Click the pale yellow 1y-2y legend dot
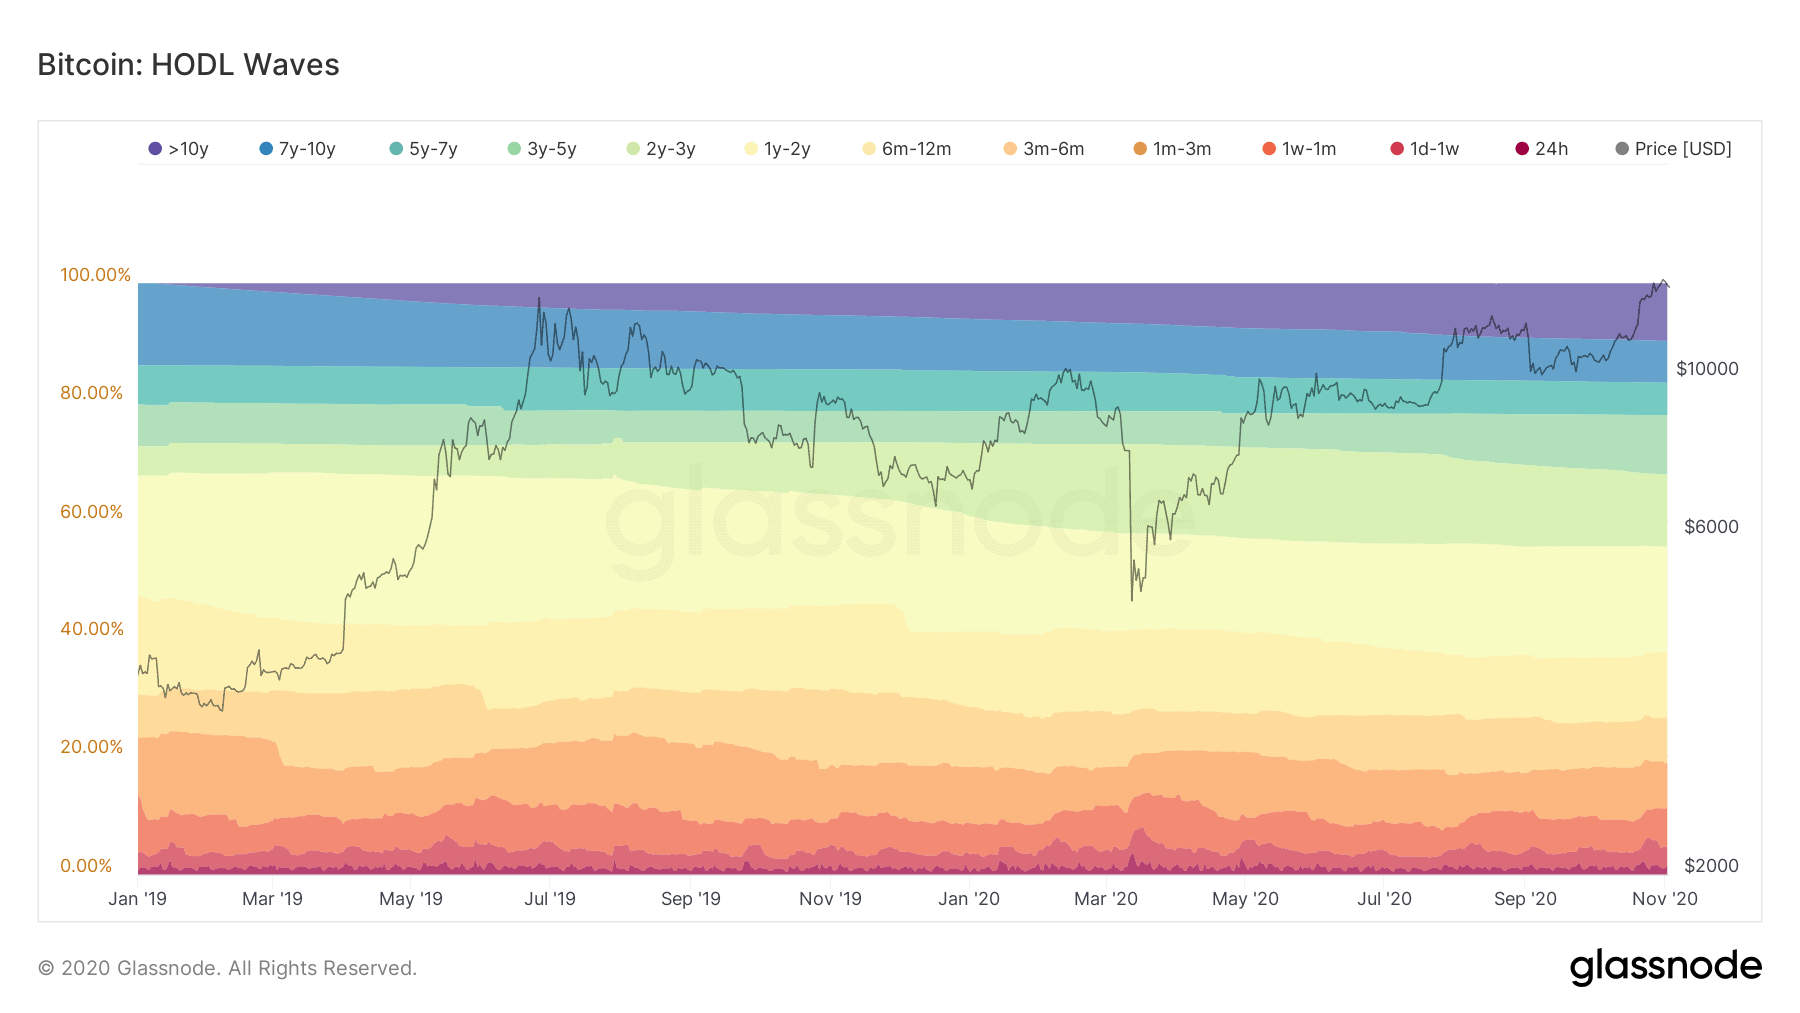The height and width of the screenshot is (1013, 1800). click(751, 149)
